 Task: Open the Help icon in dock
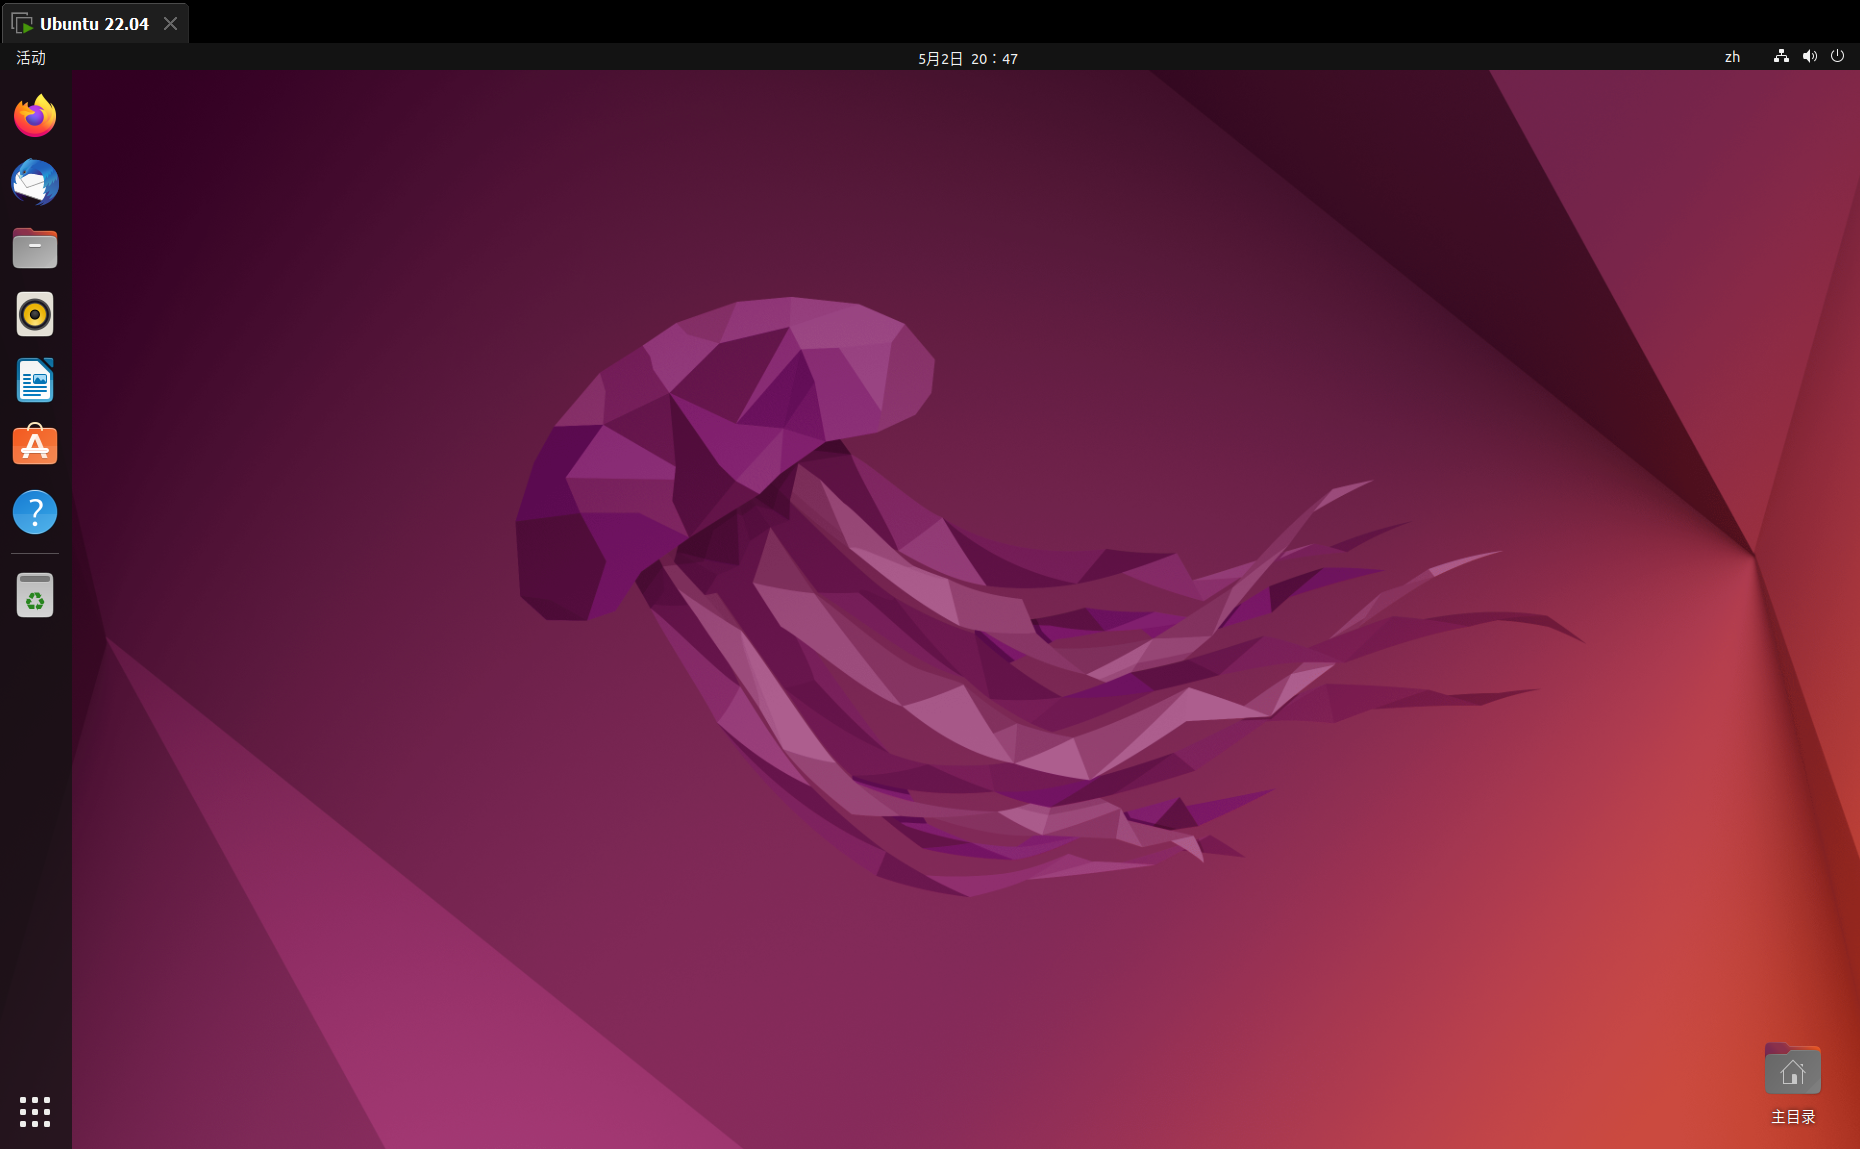pyautogui.click(x=35, y=512)
